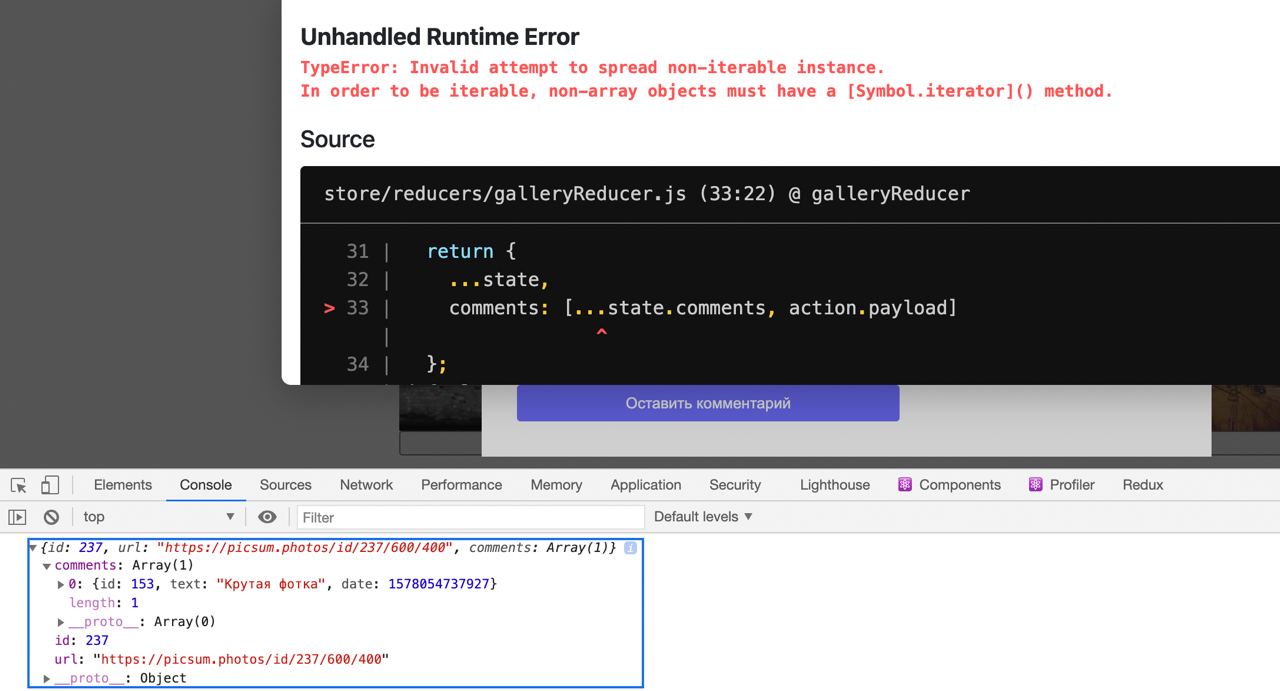
Task: Click code line 31 with return
Action: coord(471,252)
